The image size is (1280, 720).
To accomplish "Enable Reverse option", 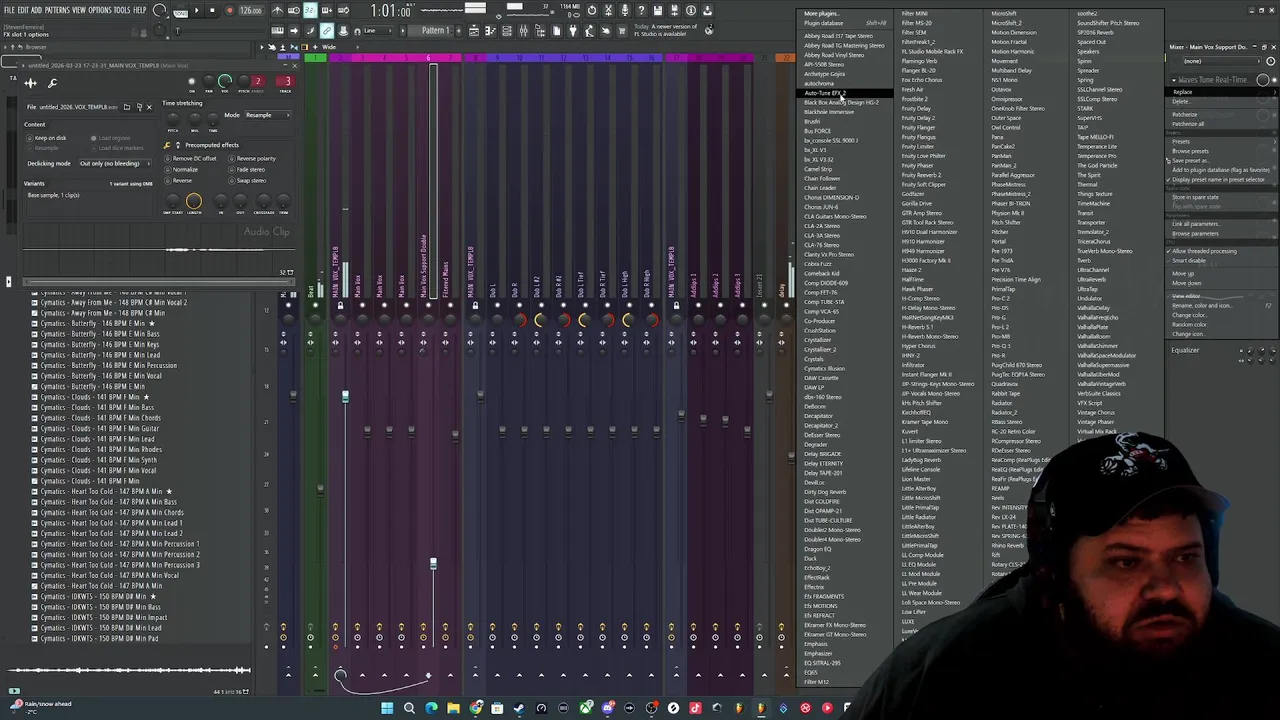I will (180, 181).
